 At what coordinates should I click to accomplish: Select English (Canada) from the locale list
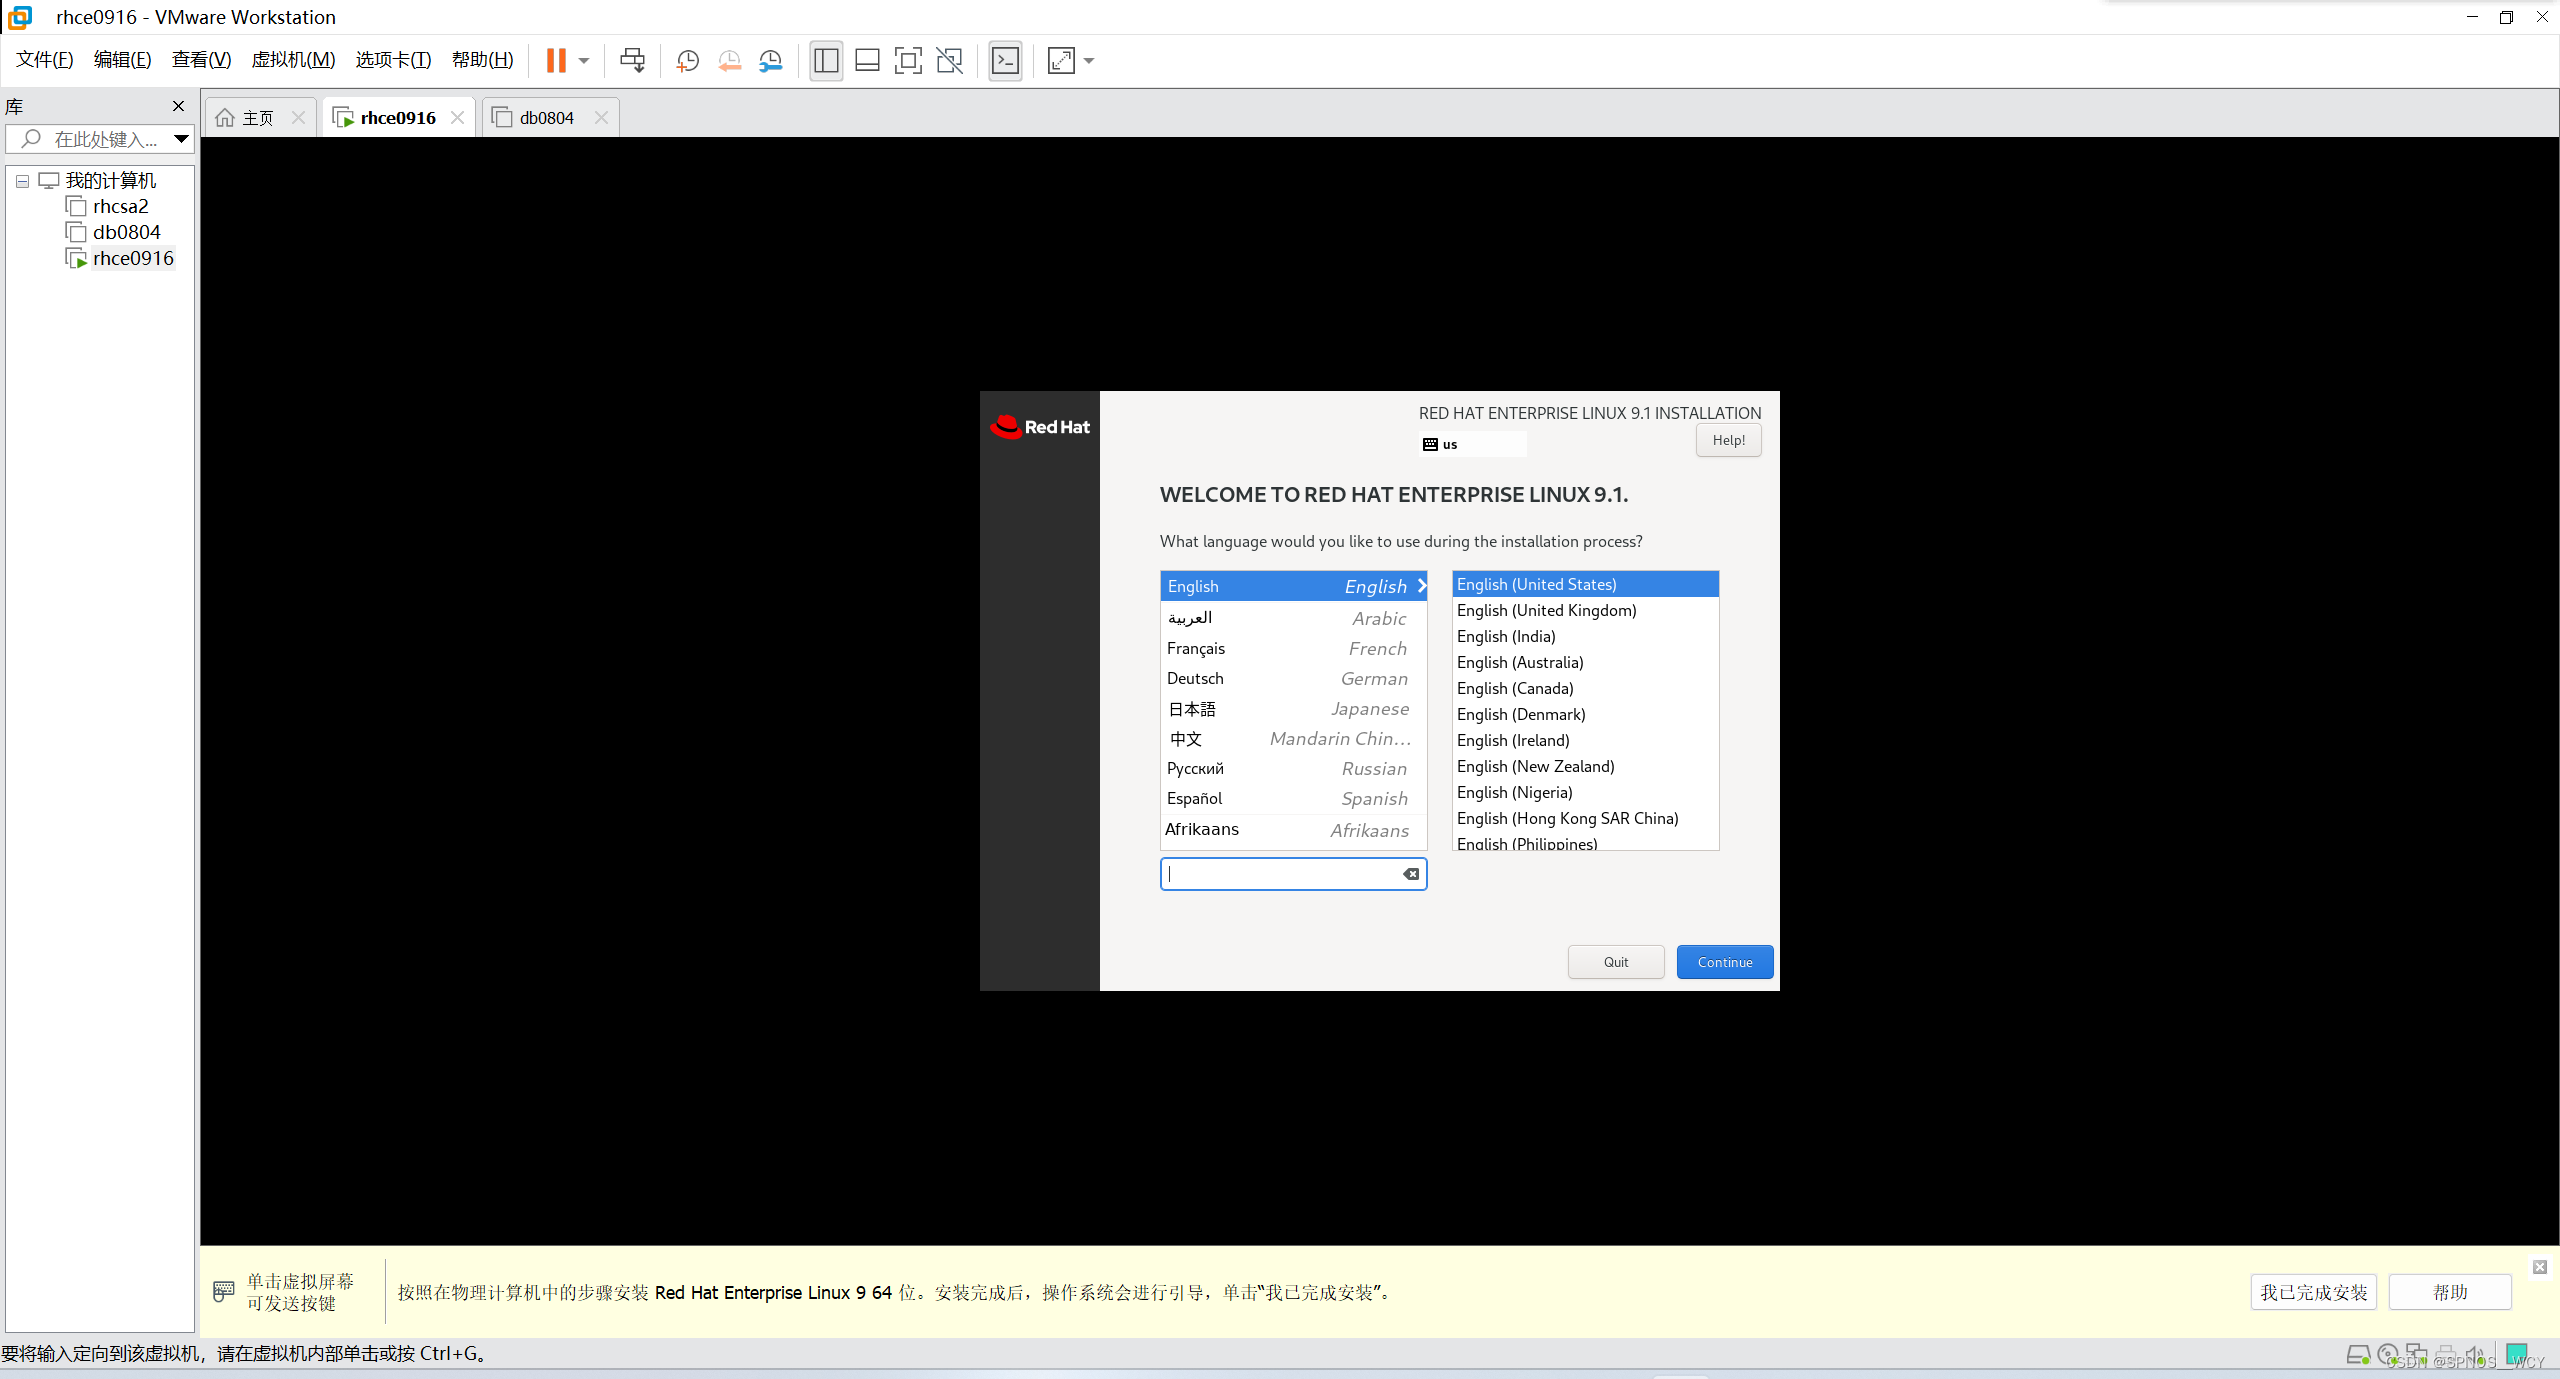[1515, 688]
